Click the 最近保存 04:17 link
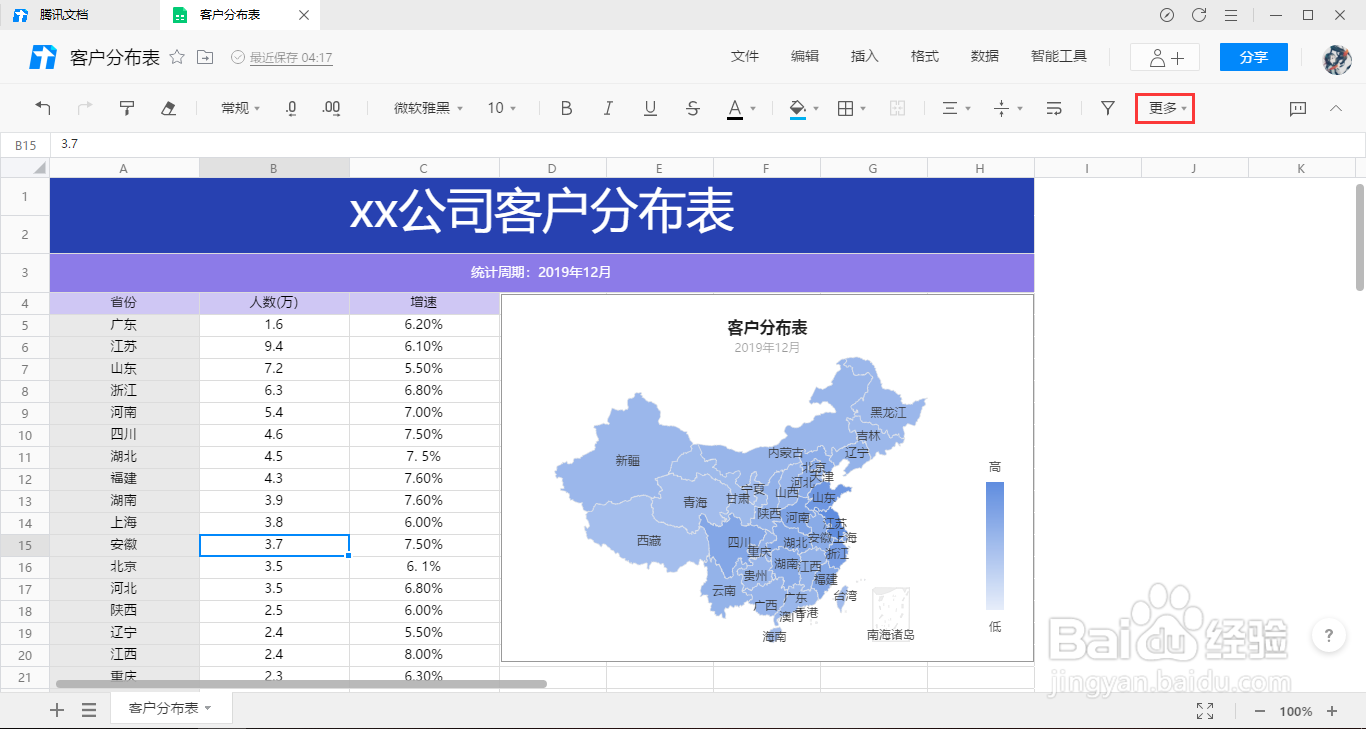Image resolution: width=1366 pixels, height=729 pixels. (x=290, y=57)
